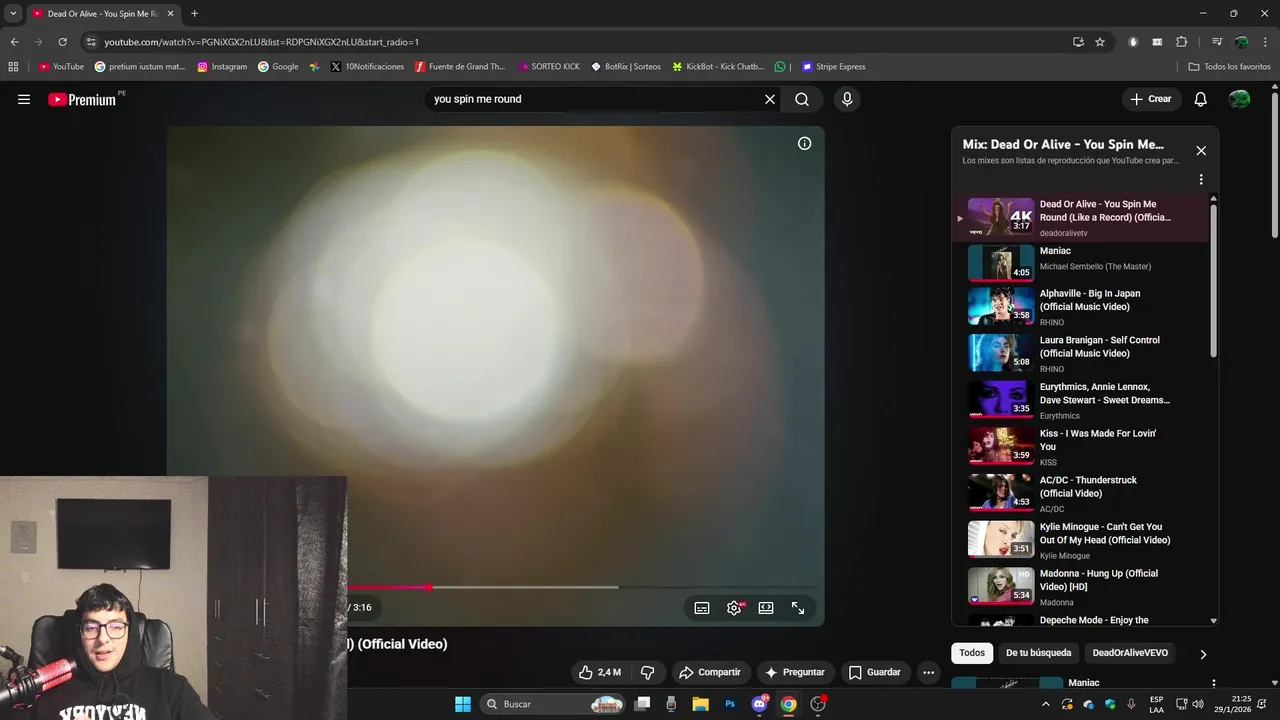The height and width of the screenshot is (720, 1280).
Task: Run the search with the magnifier button
Action: [802, 99]
